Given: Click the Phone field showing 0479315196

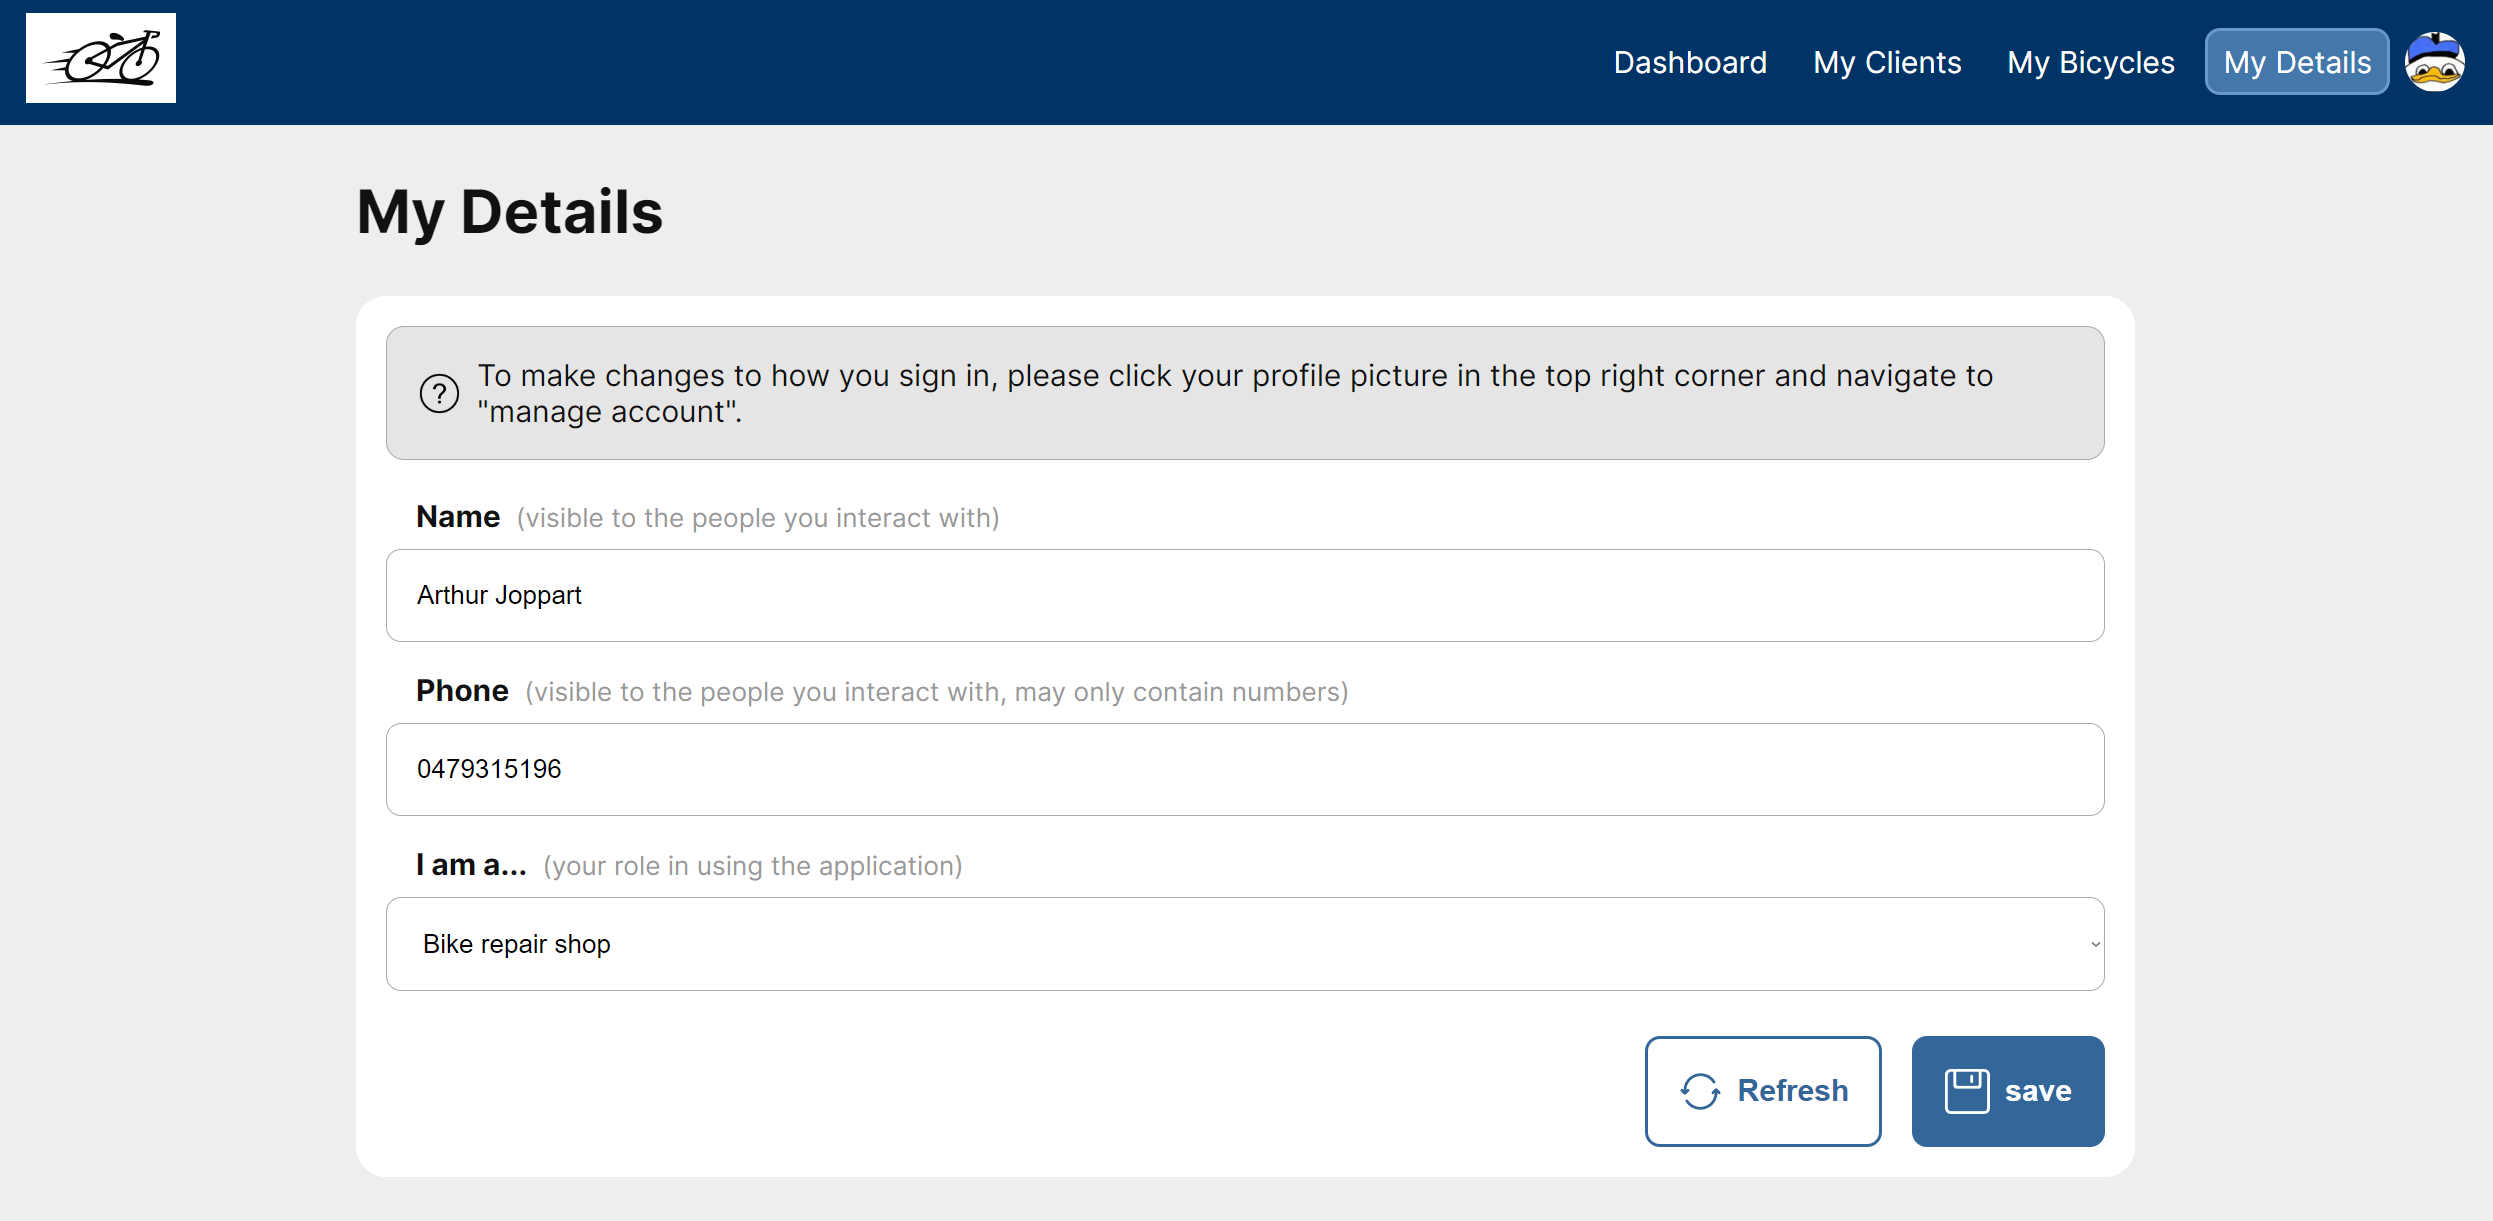Looking at the screenshot, I should [x=1245, y=769].
